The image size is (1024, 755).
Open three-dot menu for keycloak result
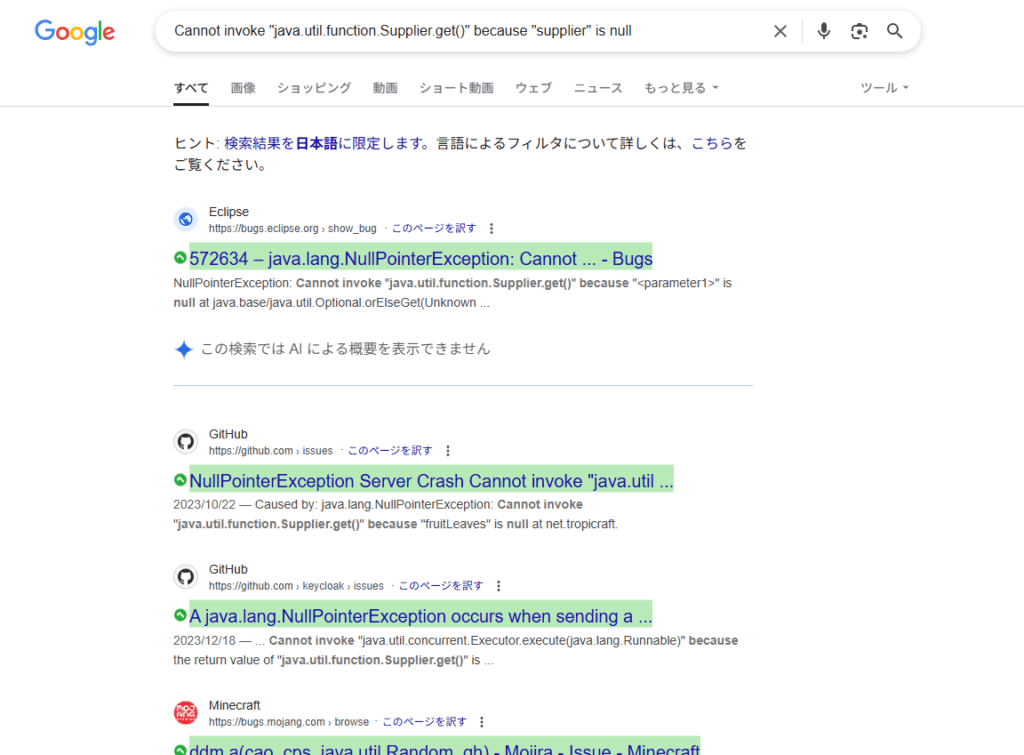coord(498,586)
